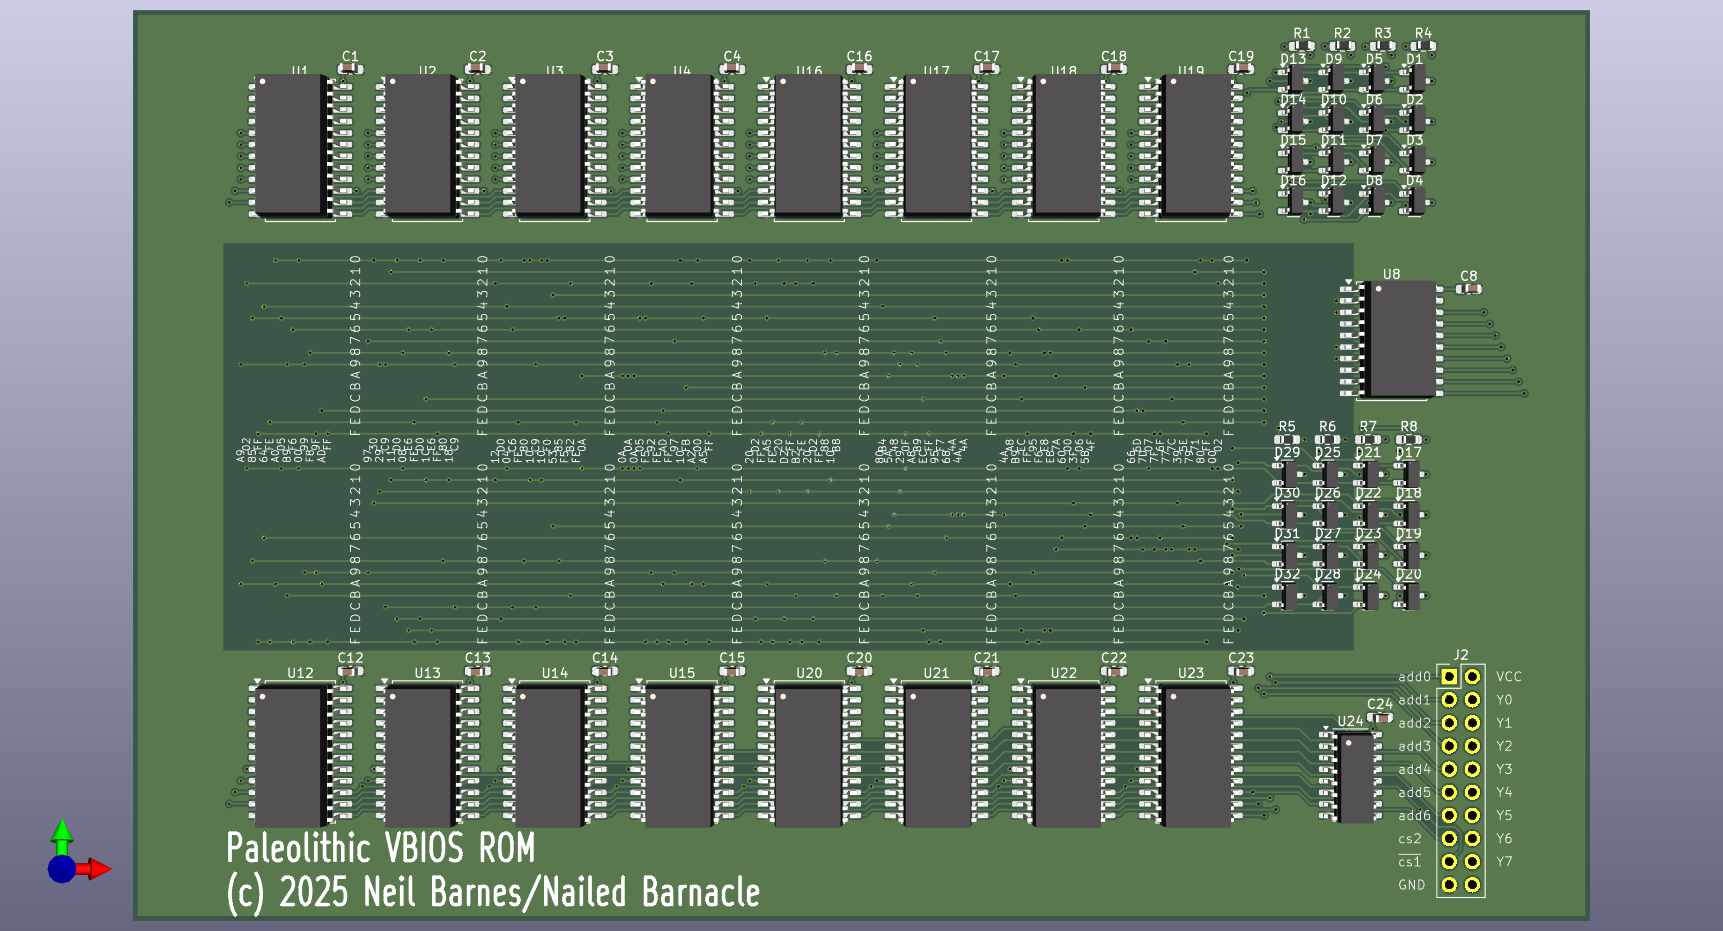This screenshot has height=931, width=1723.
Task: Select the U8 chip on the board
Action: point(1401,339)
